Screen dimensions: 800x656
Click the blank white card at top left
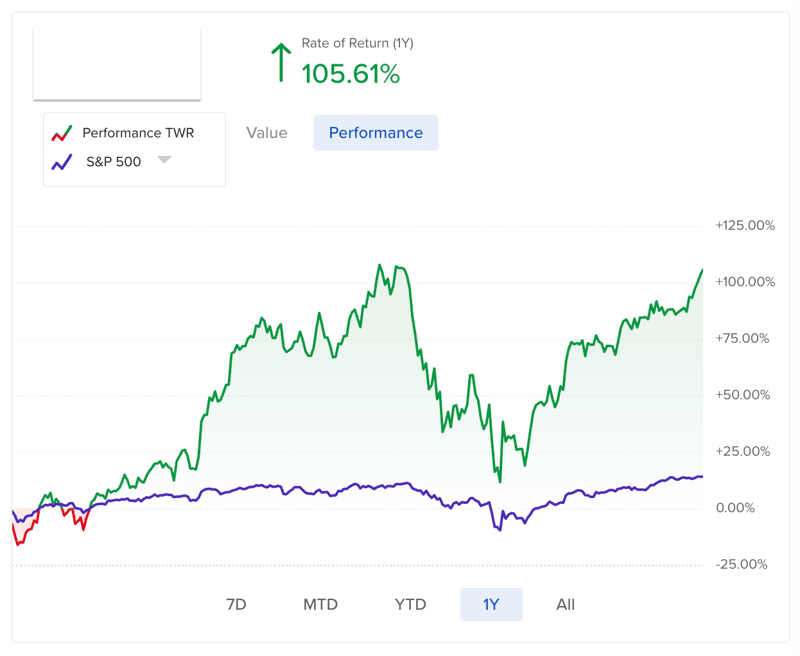tap(117, 64)
